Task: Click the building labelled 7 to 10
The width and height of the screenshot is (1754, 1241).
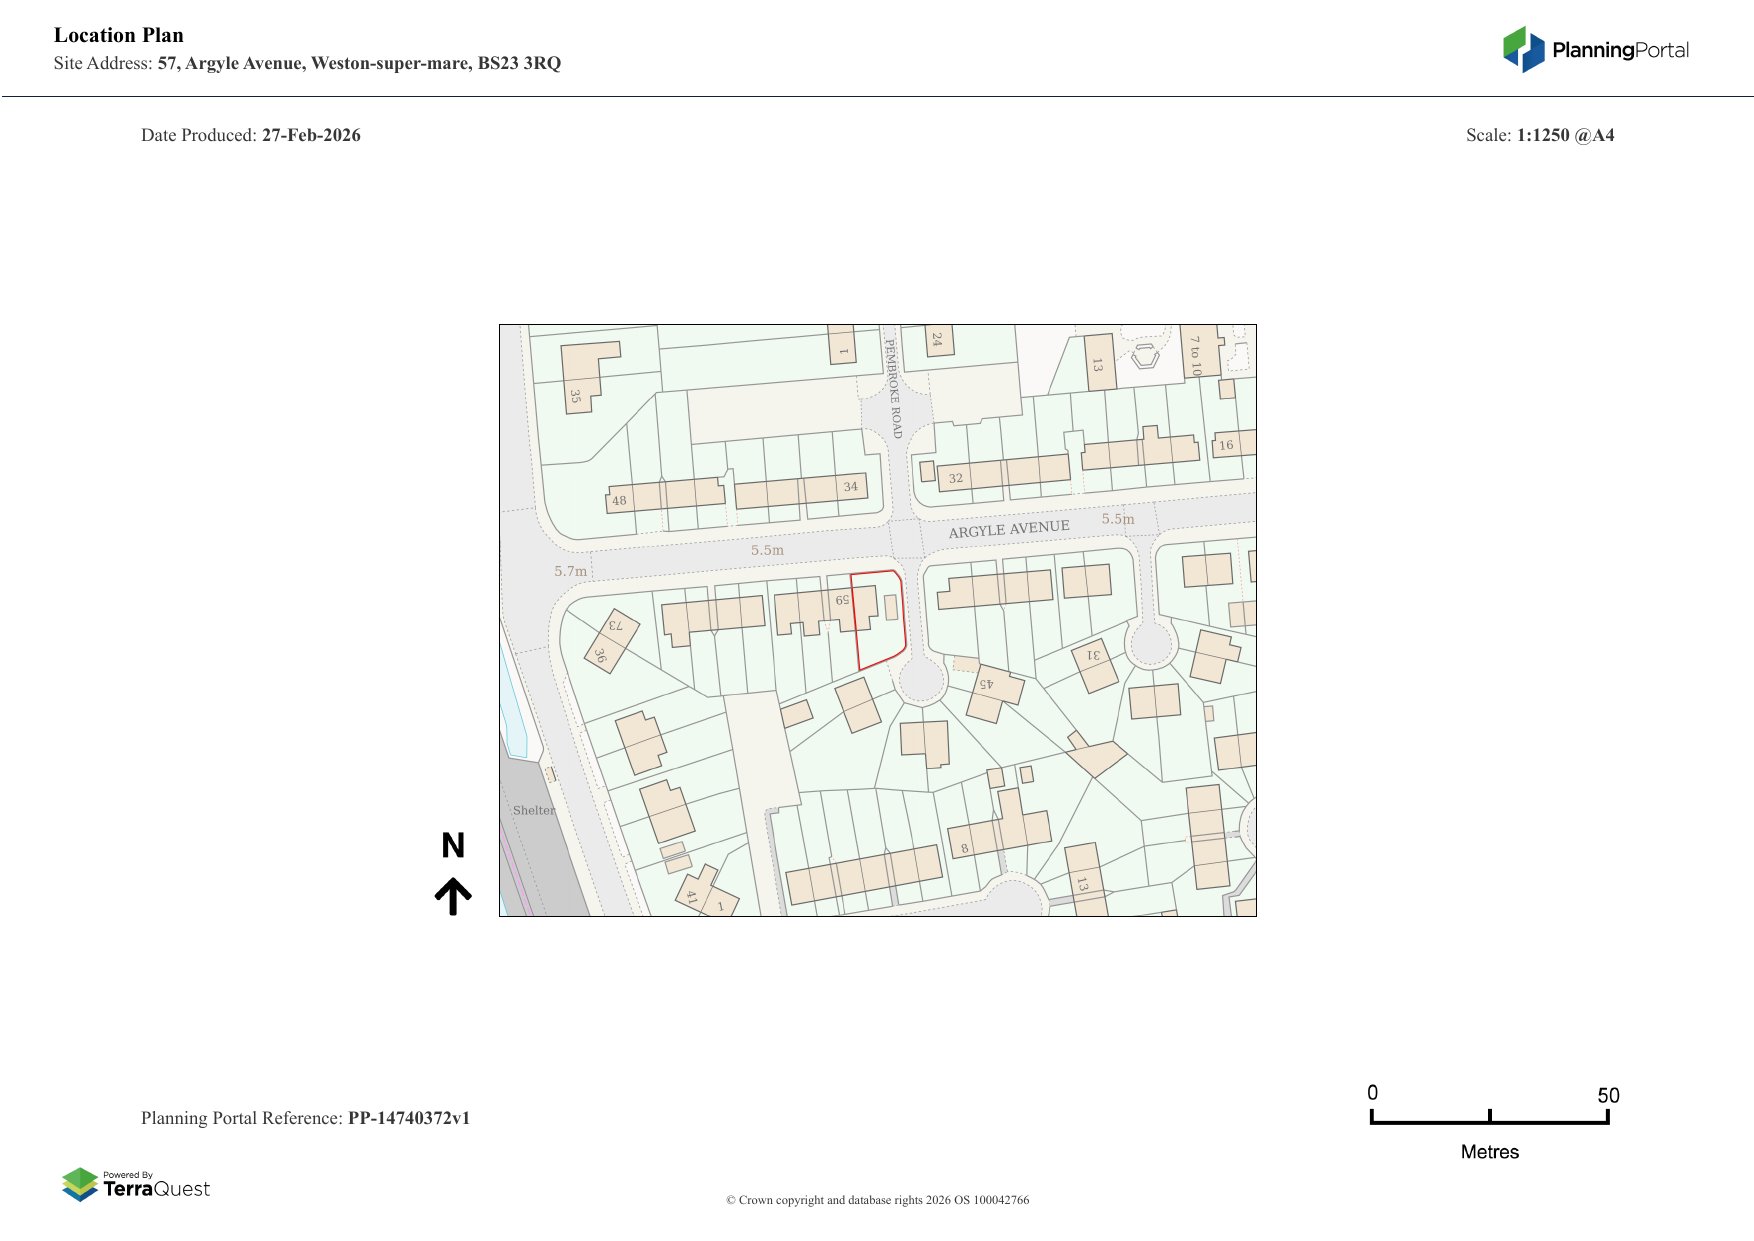Action: click(1196, 354)
